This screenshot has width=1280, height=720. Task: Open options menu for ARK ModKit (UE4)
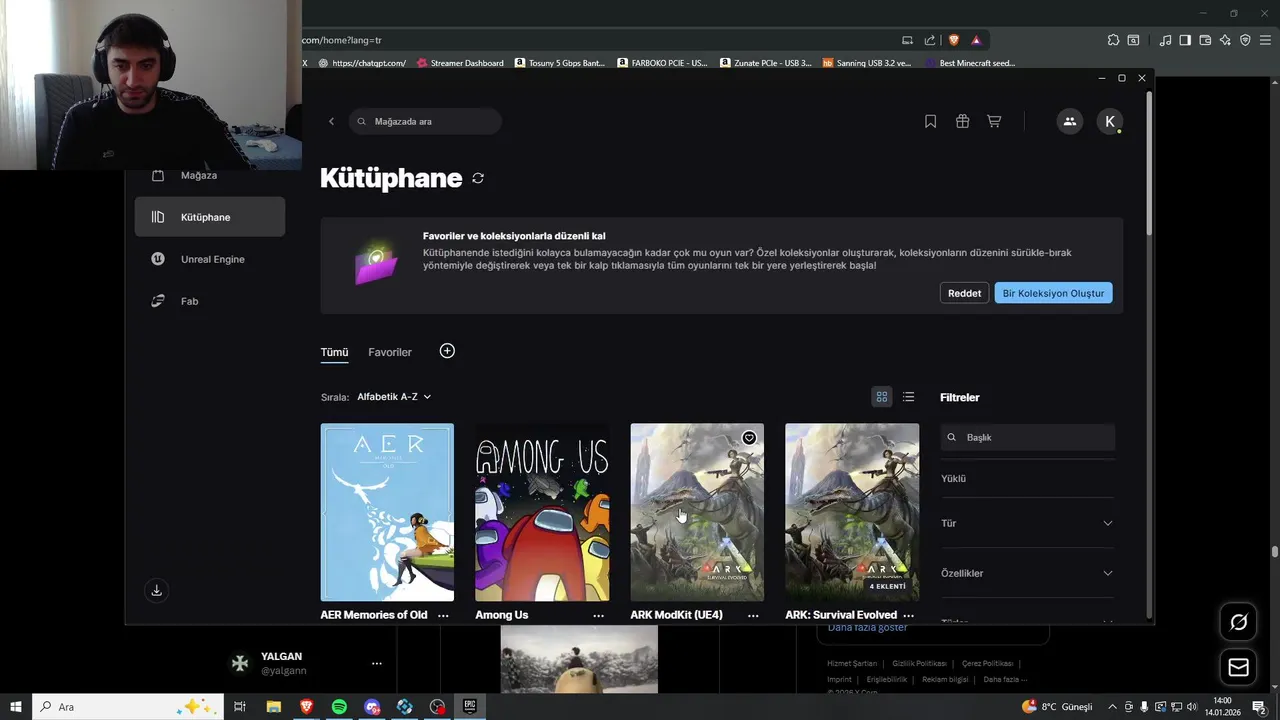pyautogui.click(x=753, y=616)
